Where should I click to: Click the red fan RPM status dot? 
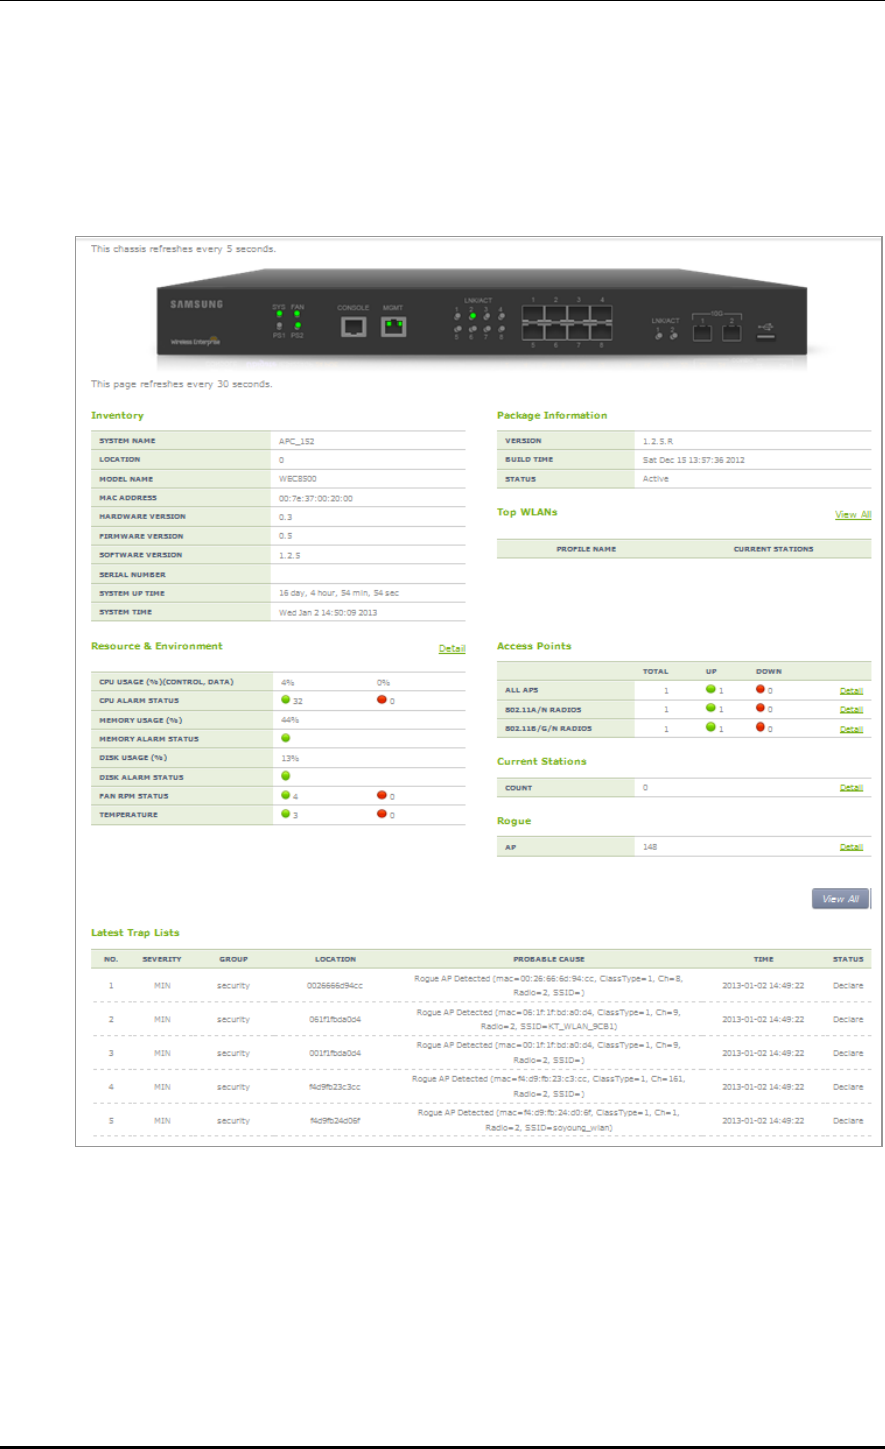(x=382, y=795)
